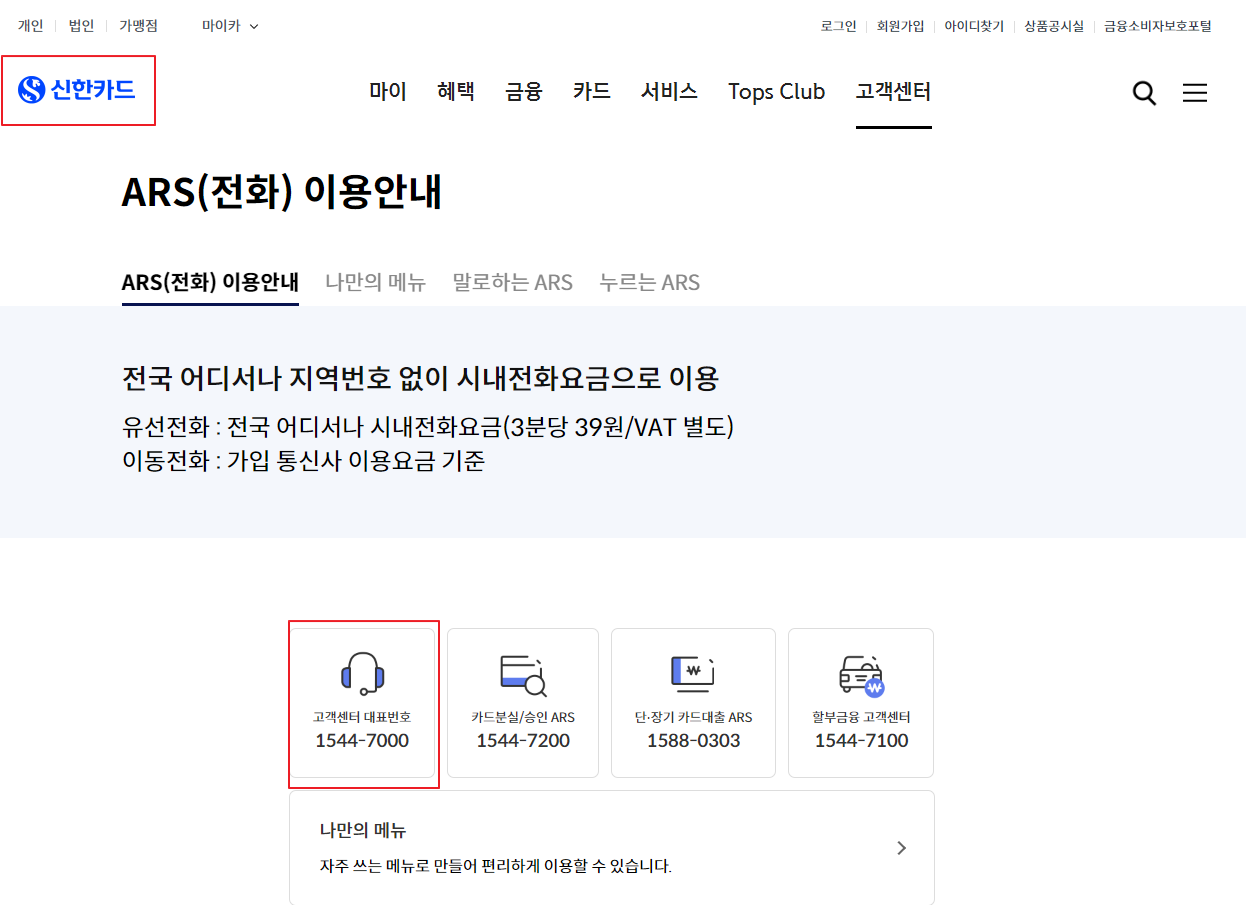Click the headset icon for 고객센터 대표번호
The image size is (1246, 905).
tap(362, 673)
